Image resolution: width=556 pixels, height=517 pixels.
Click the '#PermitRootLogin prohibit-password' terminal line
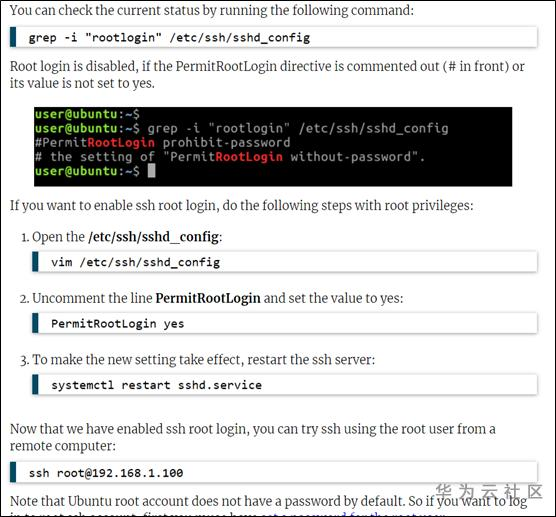(162, 143)
